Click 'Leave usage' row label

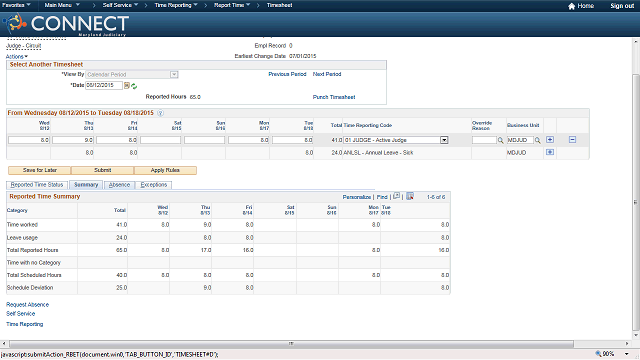point(22,238)
